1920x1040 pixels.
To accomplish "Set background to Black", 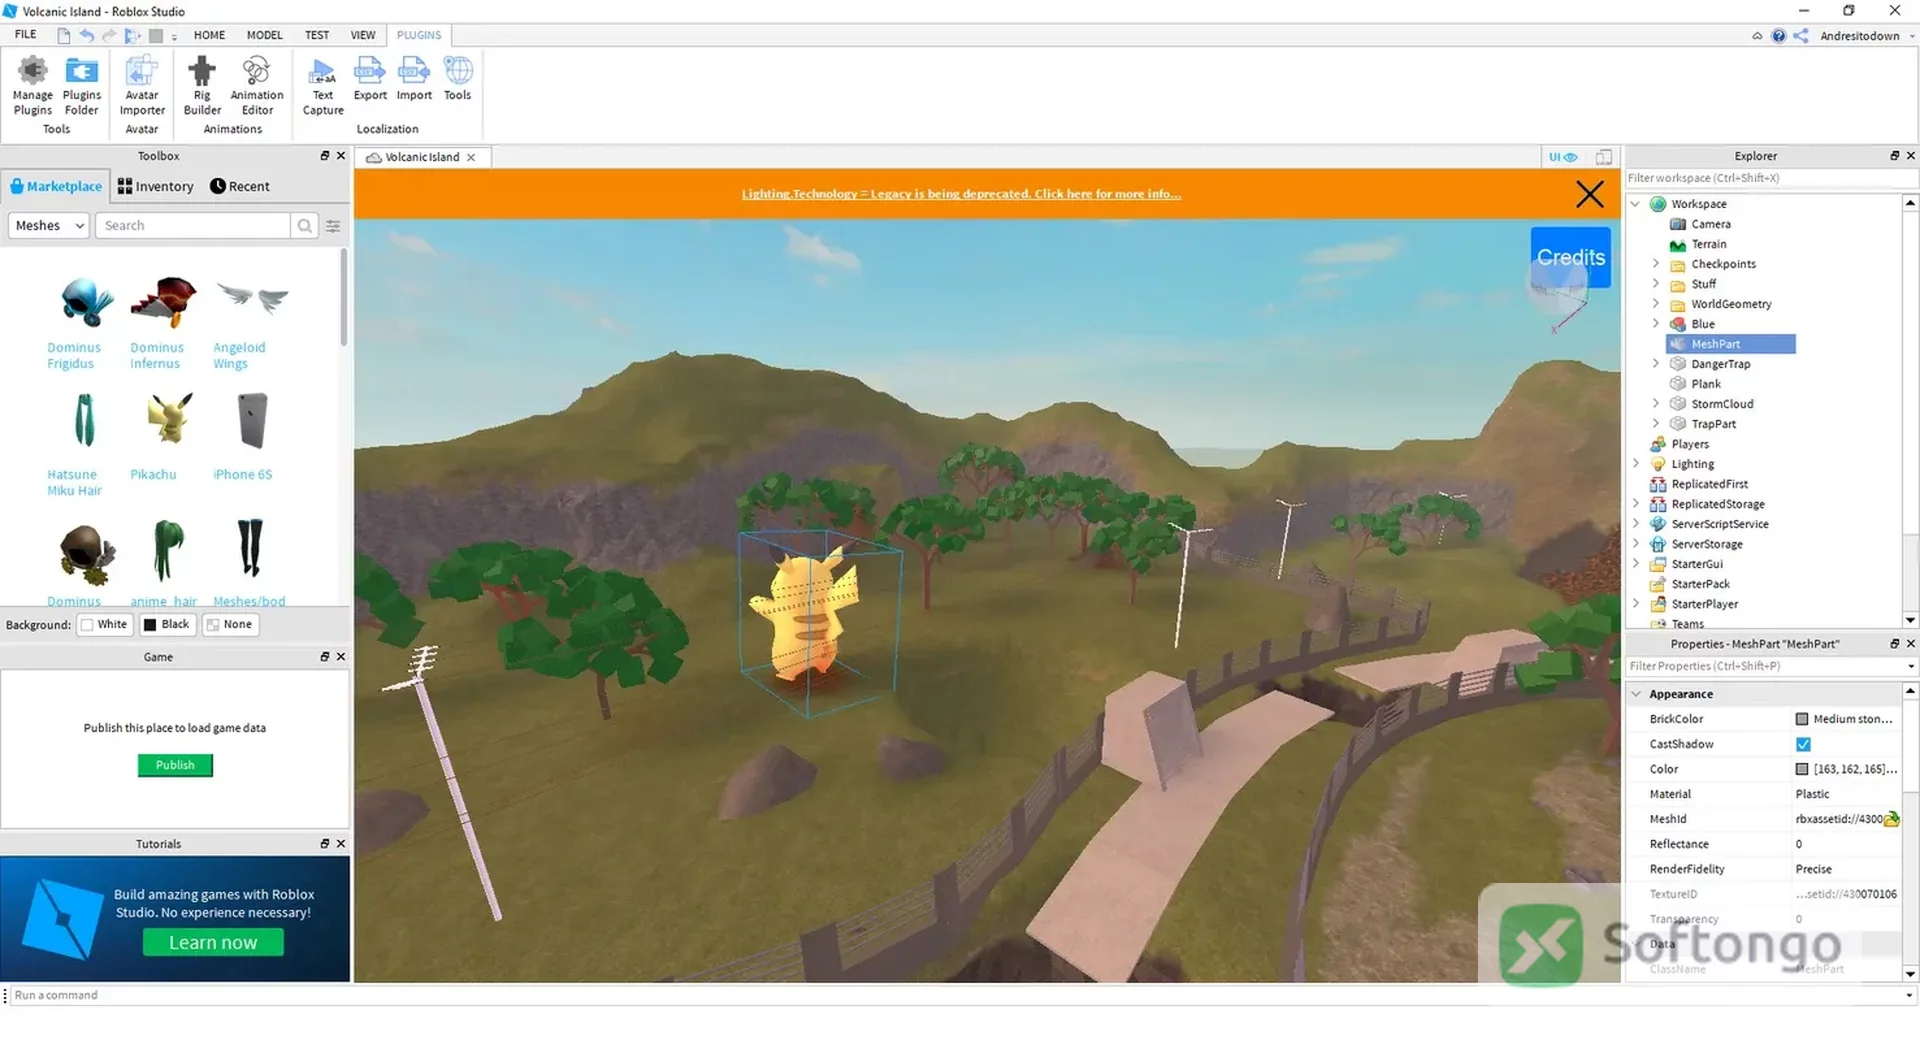I will point(166,625).
